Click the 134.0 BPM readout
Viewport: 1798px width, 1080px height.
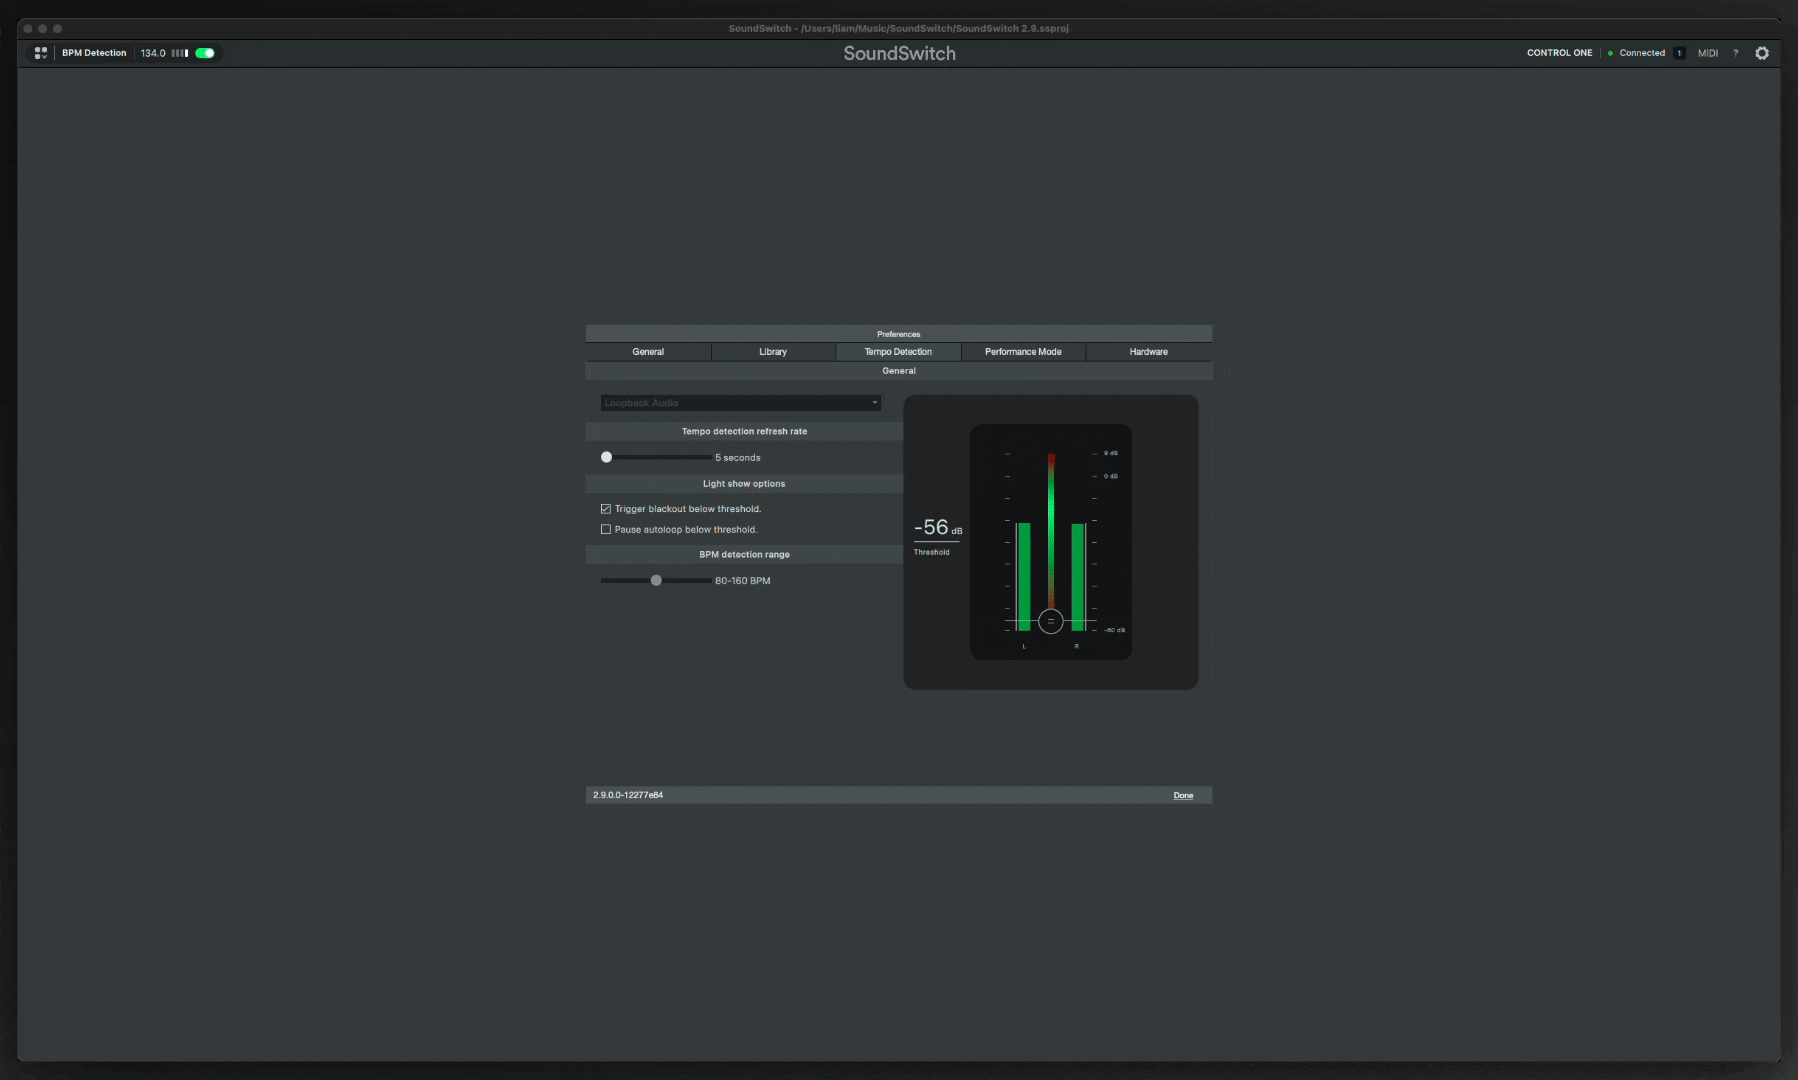153,53
